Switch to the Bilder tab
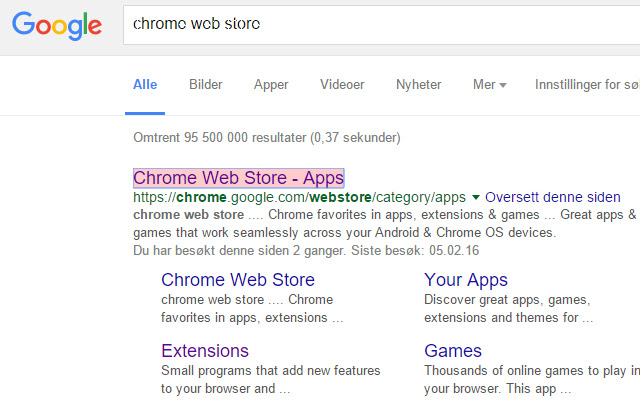The width and height of the screenshot is (640, 400). (206, 84)
